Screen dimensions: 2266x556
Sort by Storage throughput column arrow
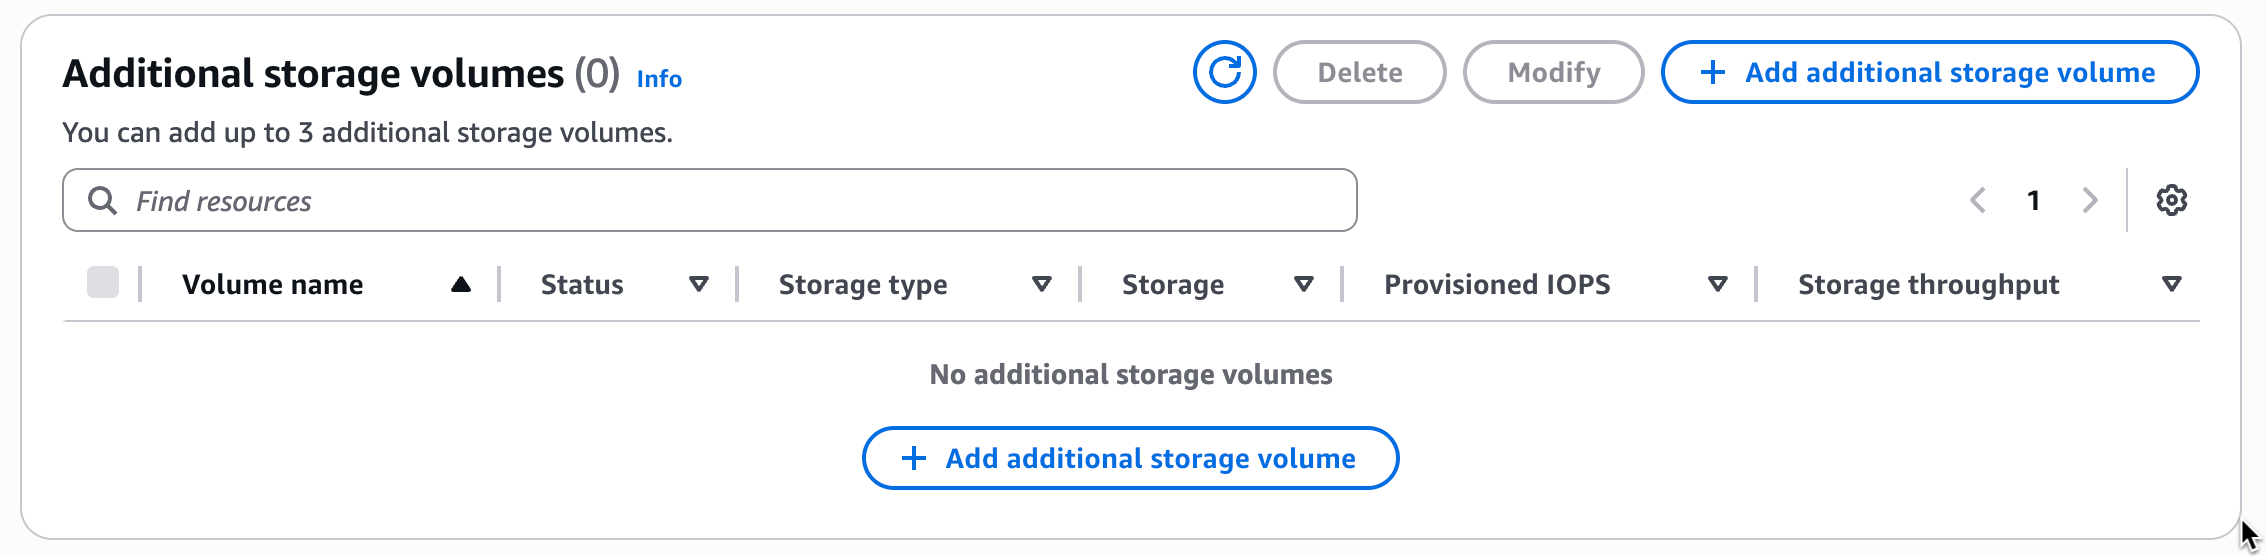pos(2171,285)
